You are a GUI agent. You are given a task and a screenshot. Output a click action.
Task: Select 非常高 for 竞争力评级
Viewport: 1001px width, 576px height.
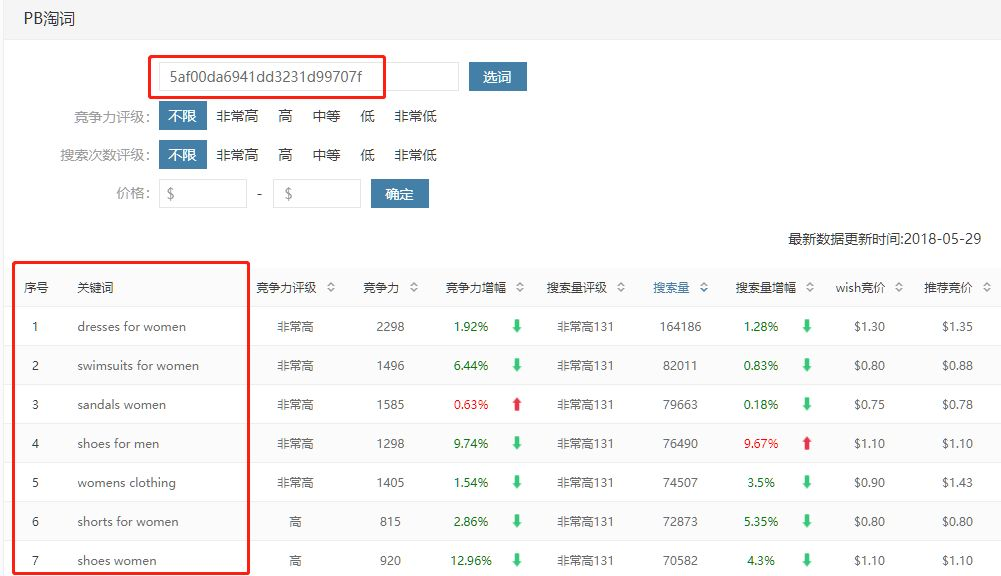[x=237, y=116]
